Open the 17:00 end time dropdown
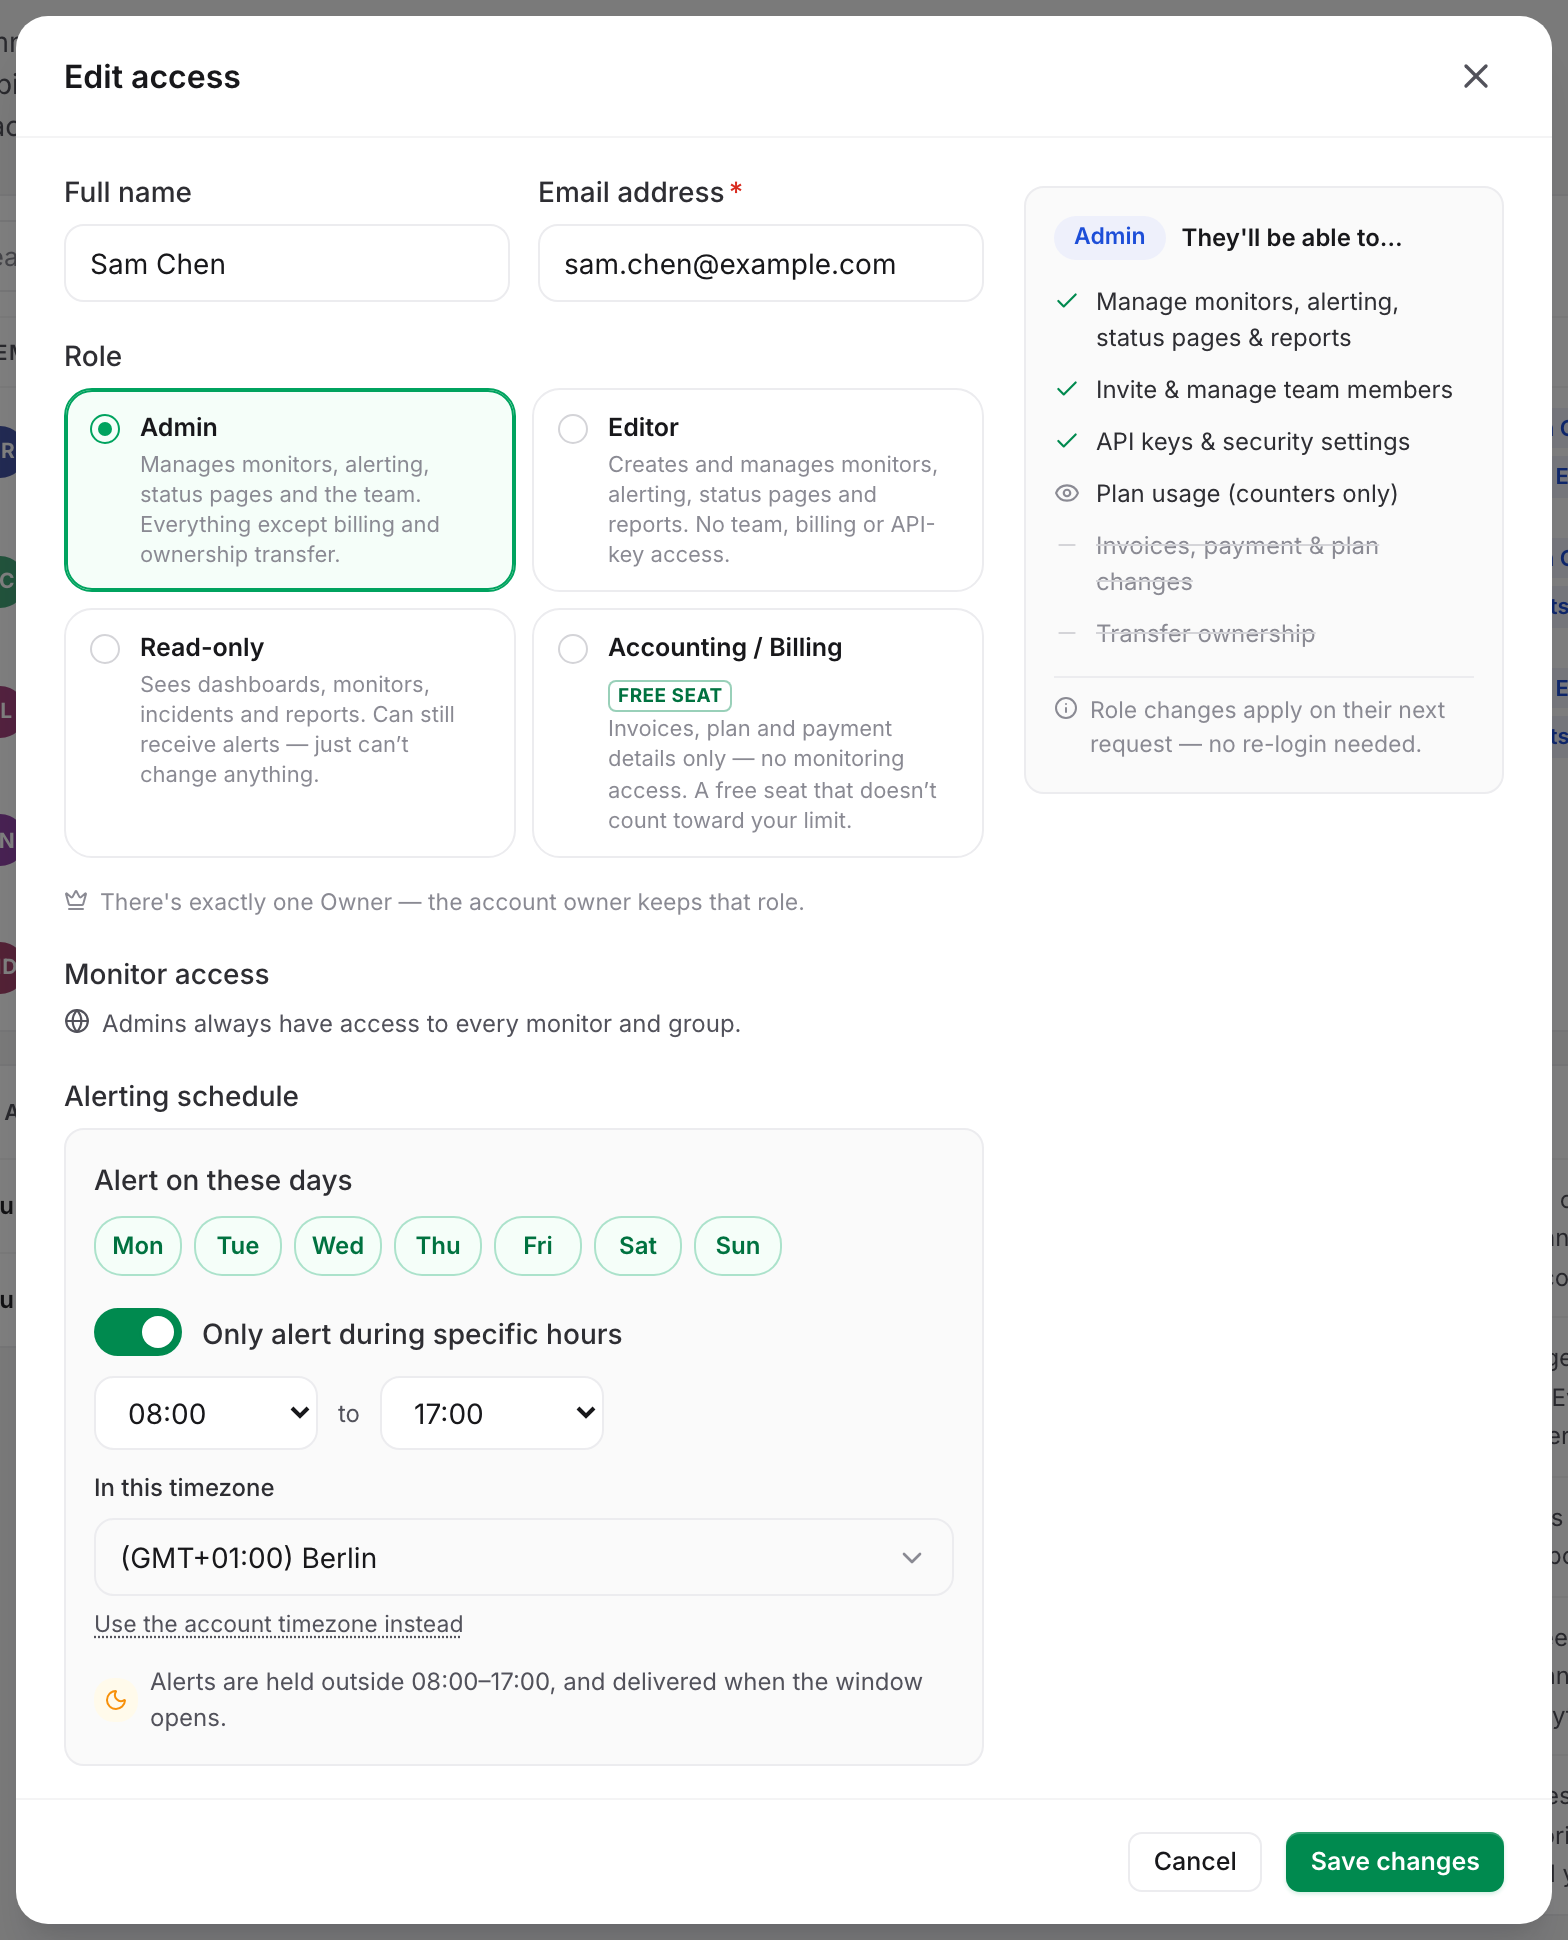The height and width of the screenshot is (1940, 1568). (x=492, y=1413)
